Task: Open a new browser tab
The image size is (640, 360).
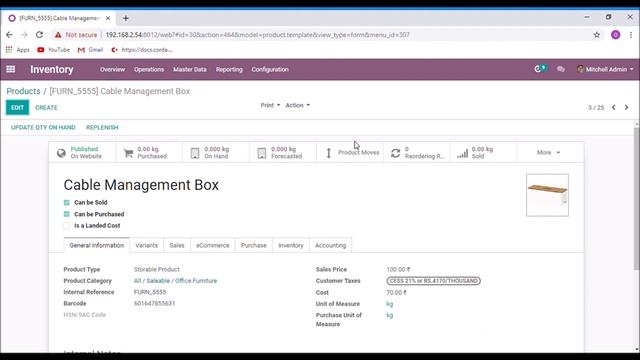Action: [126, 18]
